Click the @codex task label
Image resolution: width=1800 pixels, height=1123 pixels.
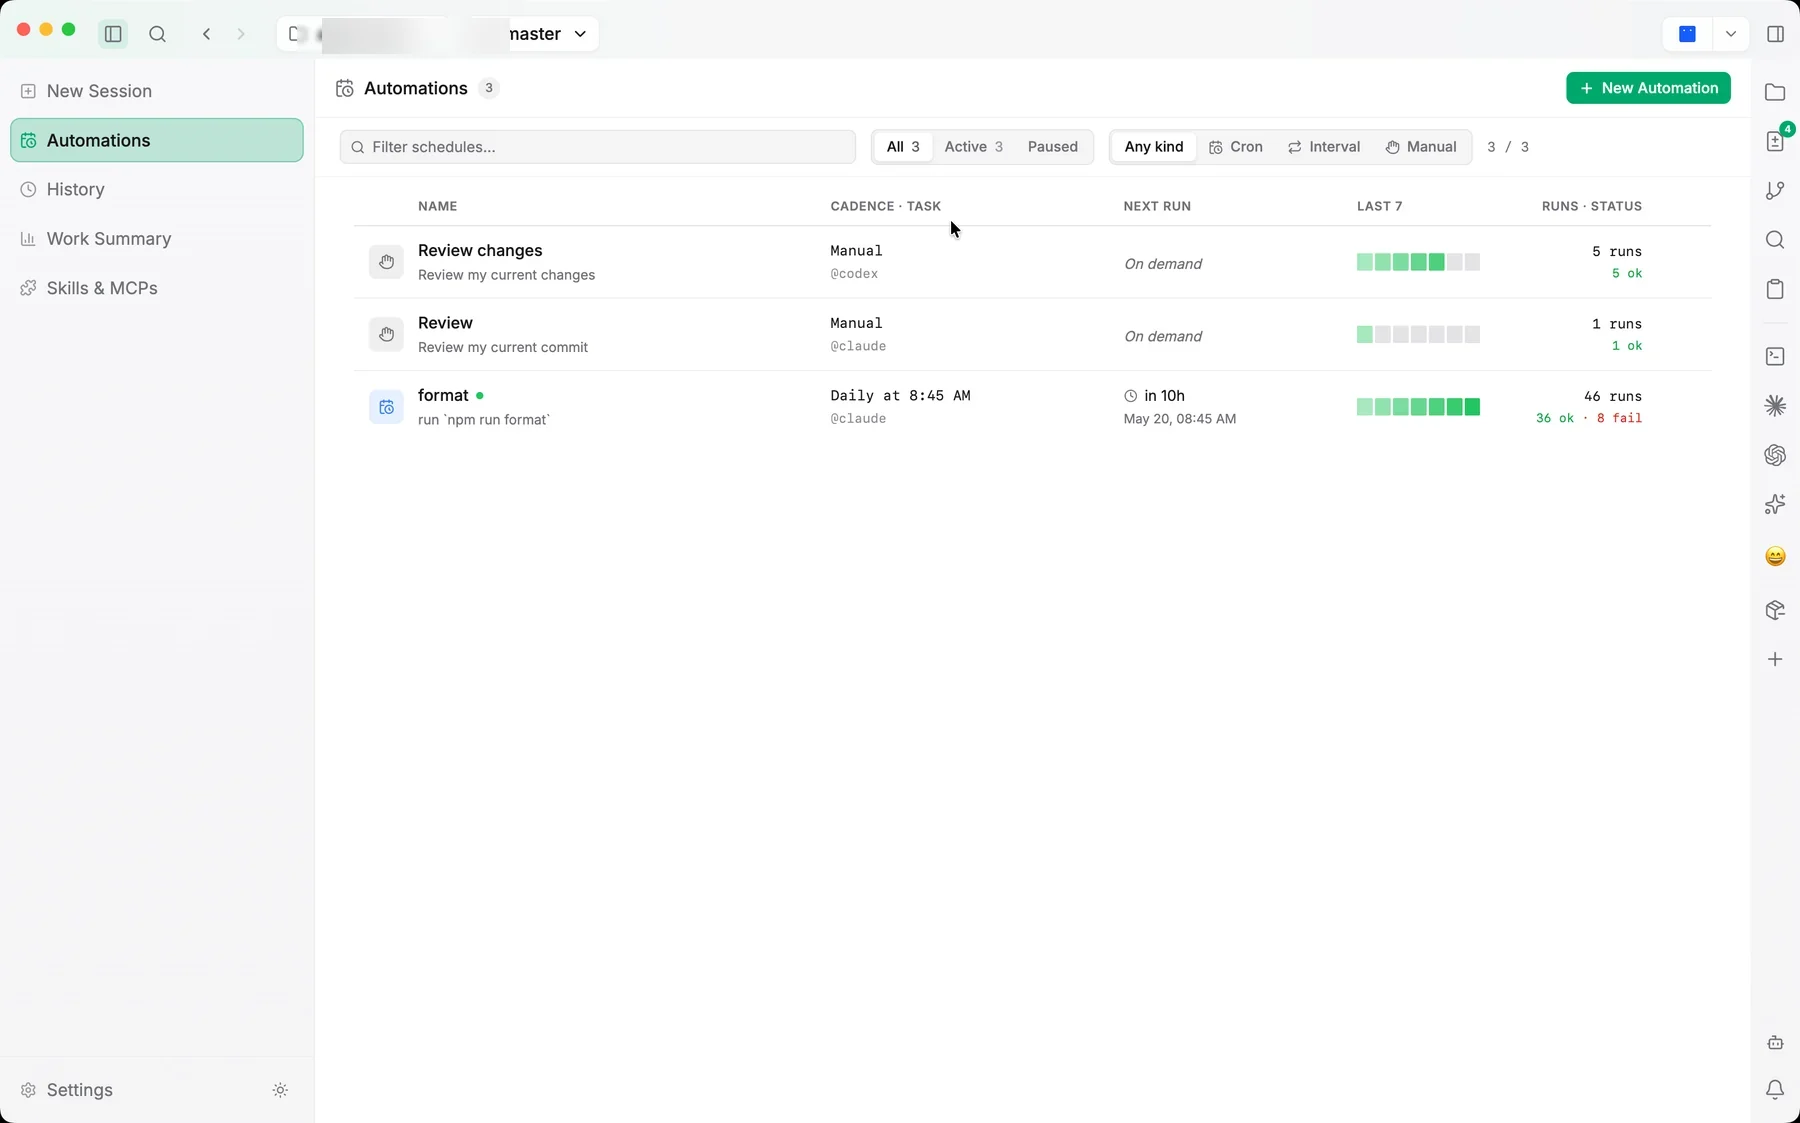[x=854, y=274]
